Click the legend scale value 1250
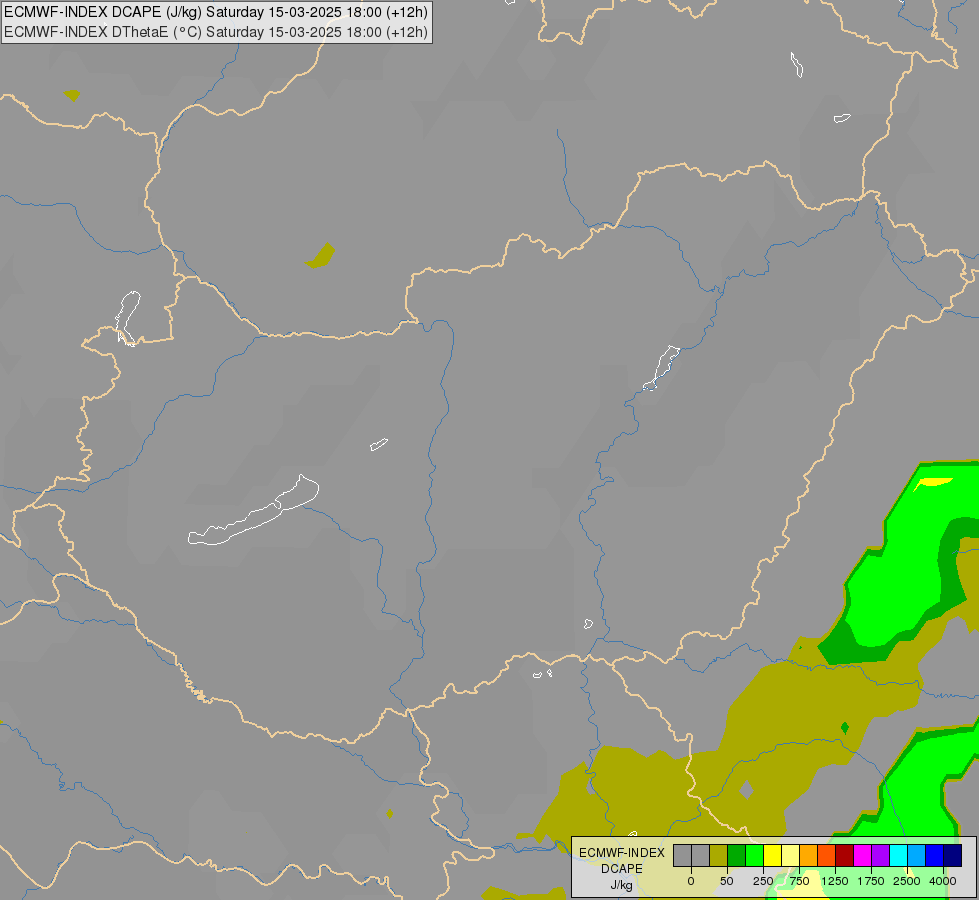The width and height of the screenshot is (979, 900). [835, 881]
